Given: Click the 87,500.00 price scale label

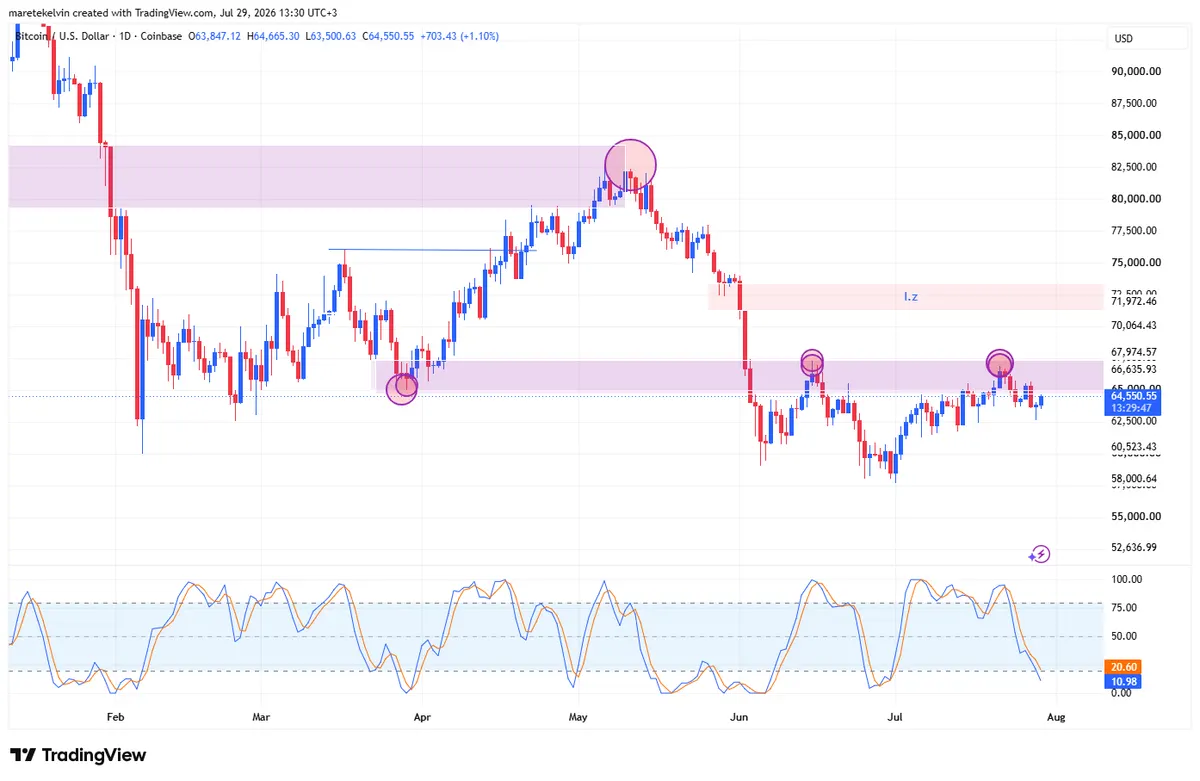Looking at the screenshot, I should click(1135, 103).
